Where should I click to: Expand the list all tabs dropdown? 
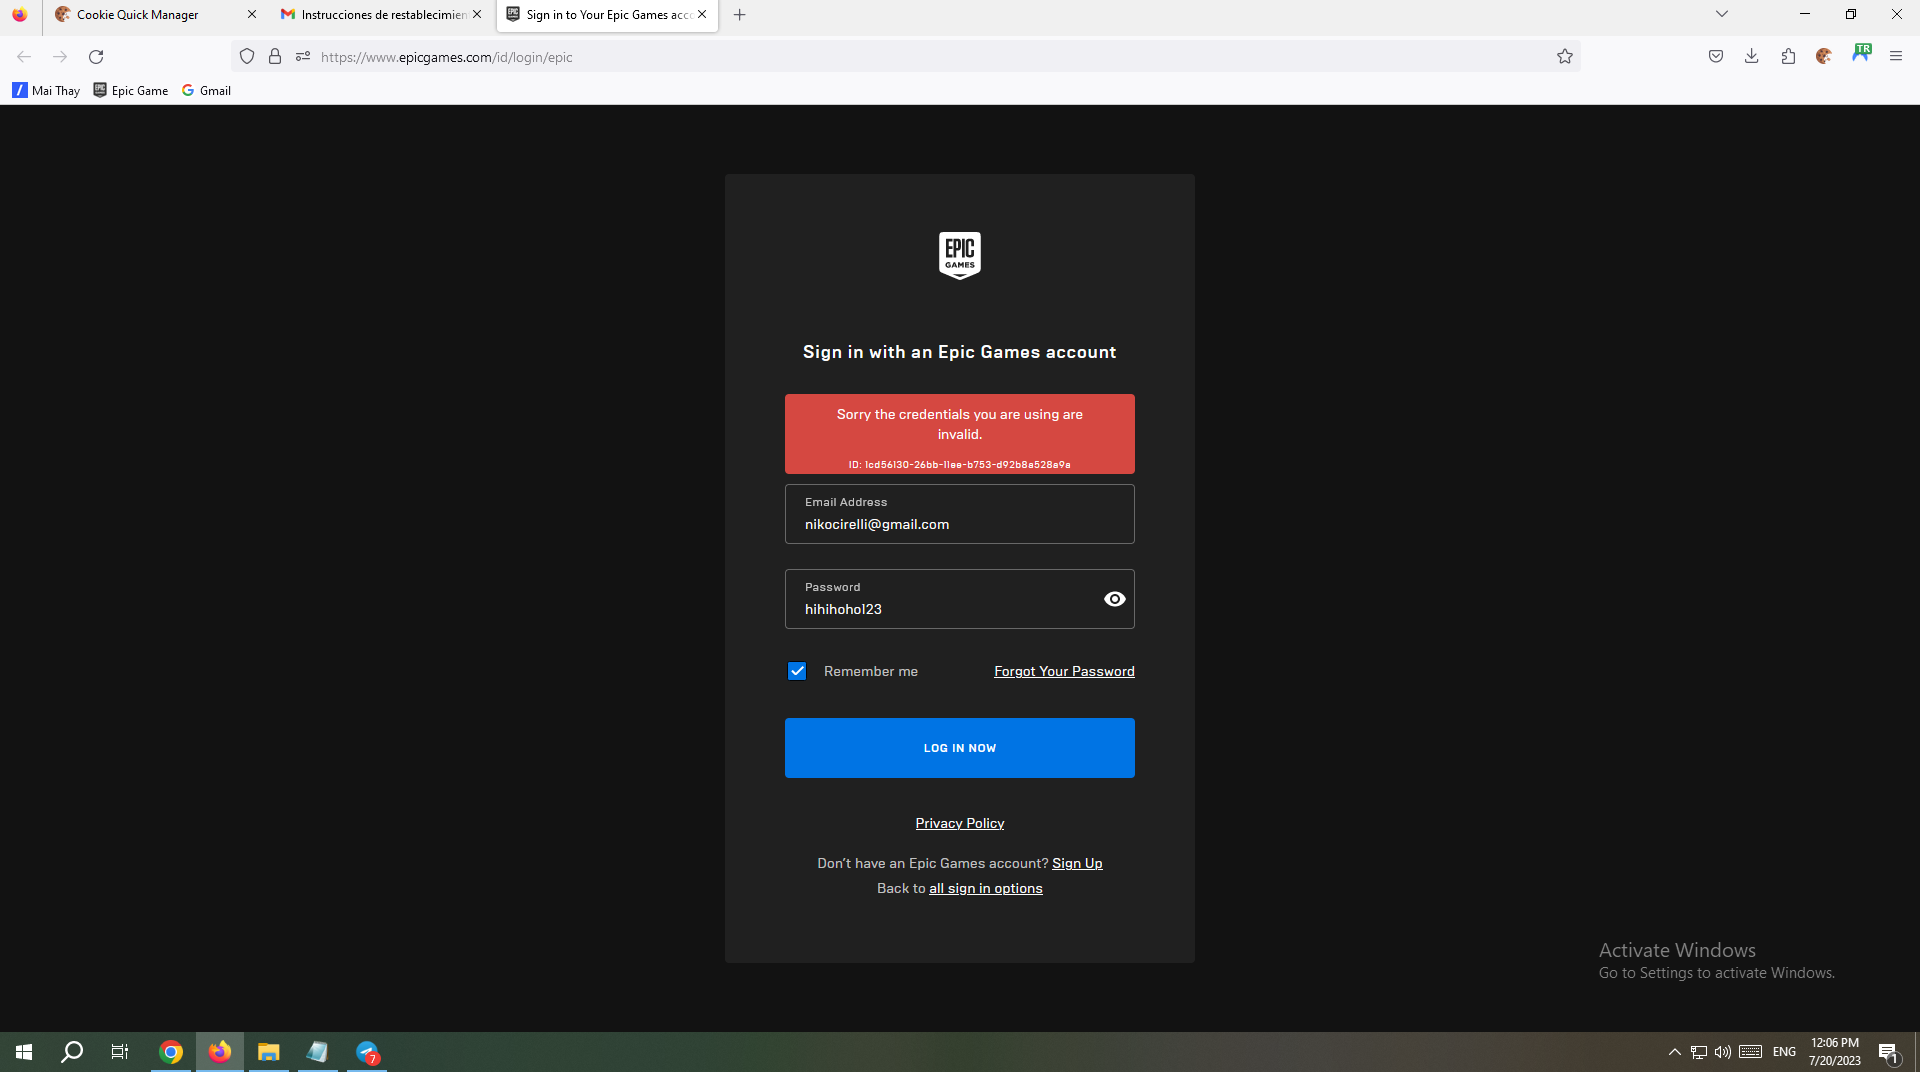point(1722,14)
